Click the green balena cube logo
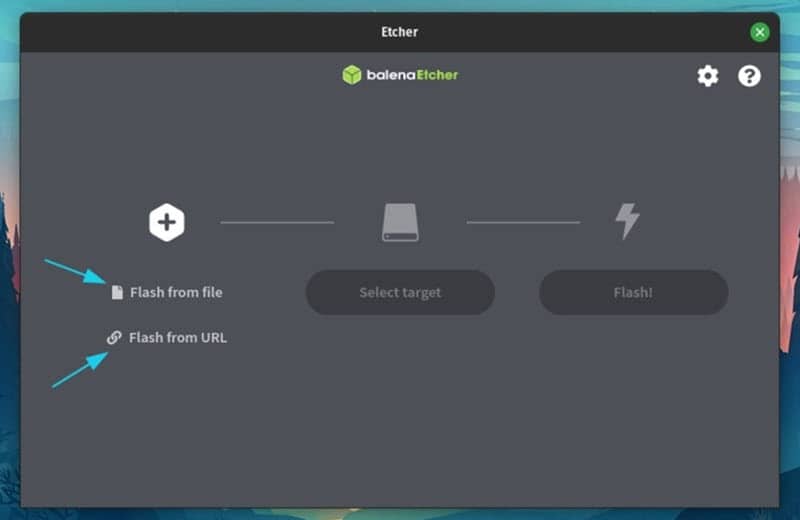 click(351, 75)
